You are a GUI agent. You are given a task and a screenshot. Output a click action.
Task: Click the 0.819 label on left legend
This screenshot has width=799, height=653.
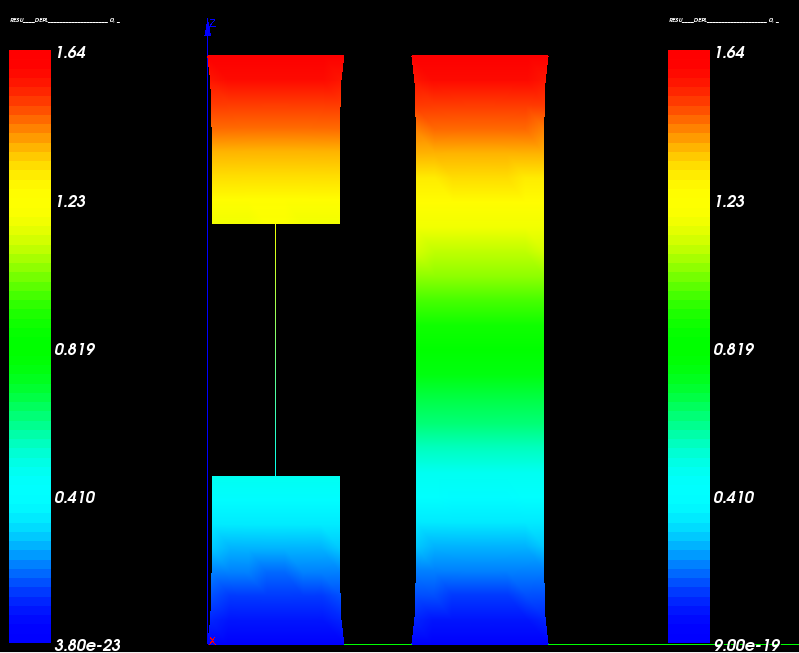point(74,349)
